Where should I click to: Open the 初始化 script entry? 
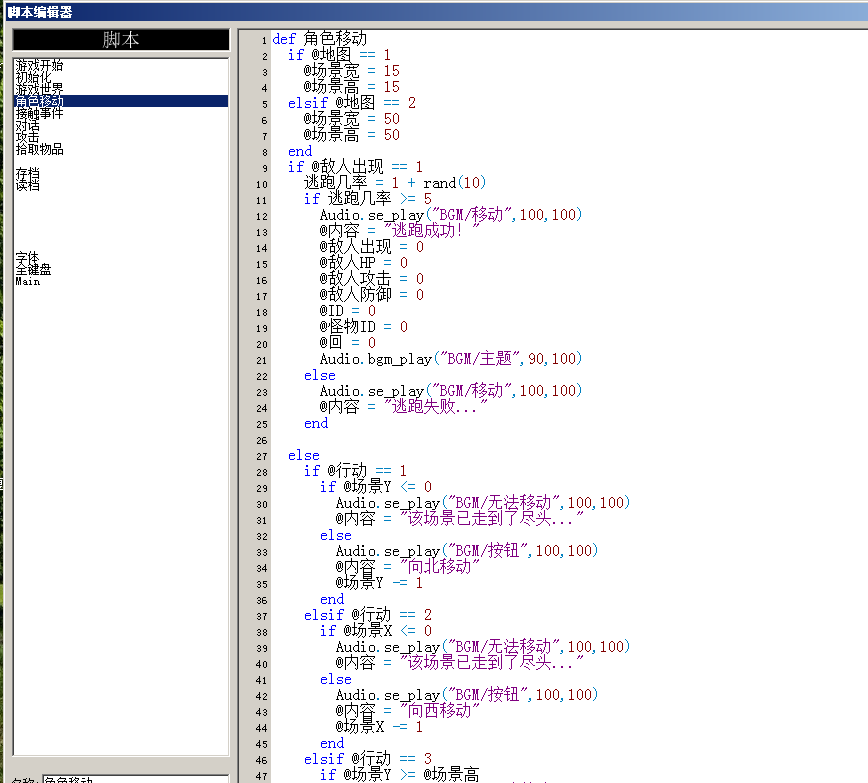[33, 78]
